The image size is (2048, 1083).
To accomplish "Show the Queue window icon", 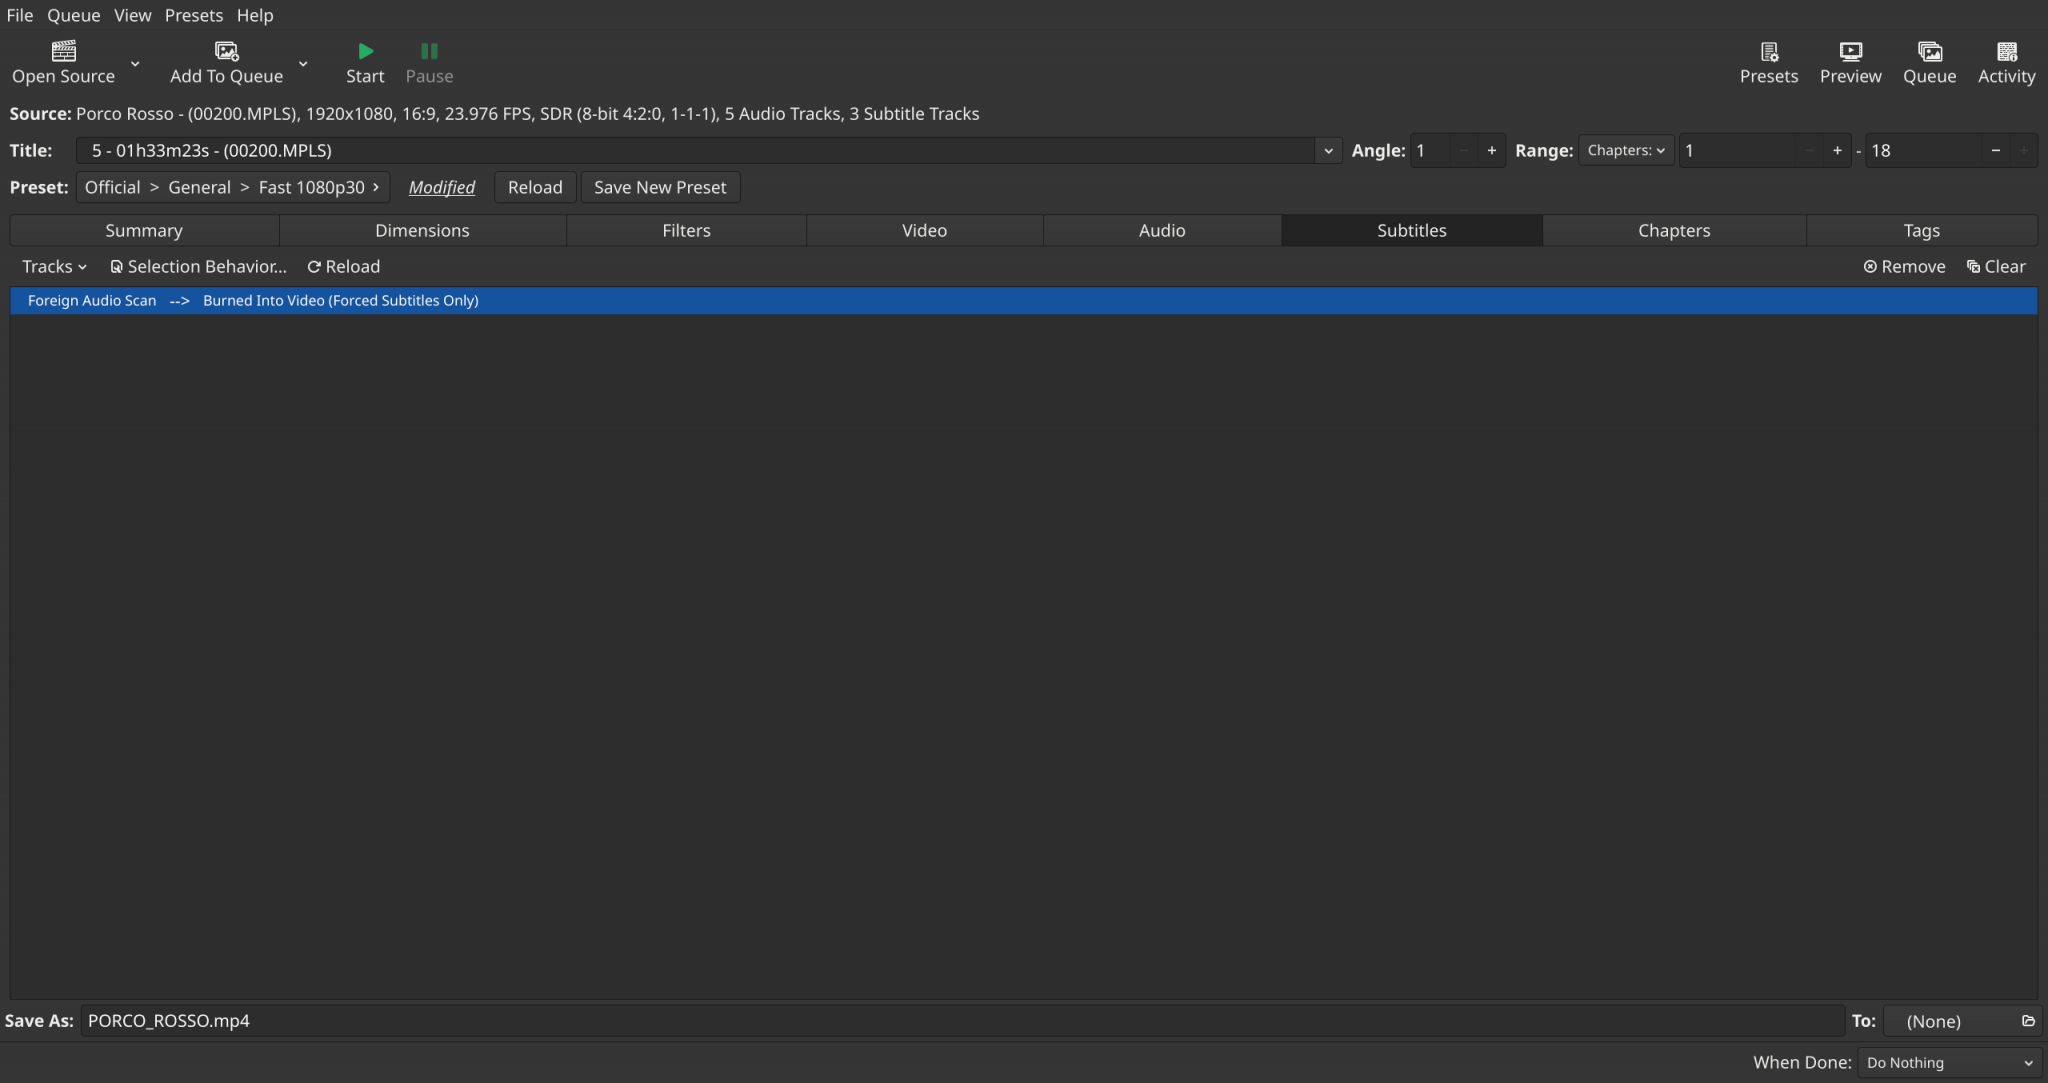I will click(1929, 51).
